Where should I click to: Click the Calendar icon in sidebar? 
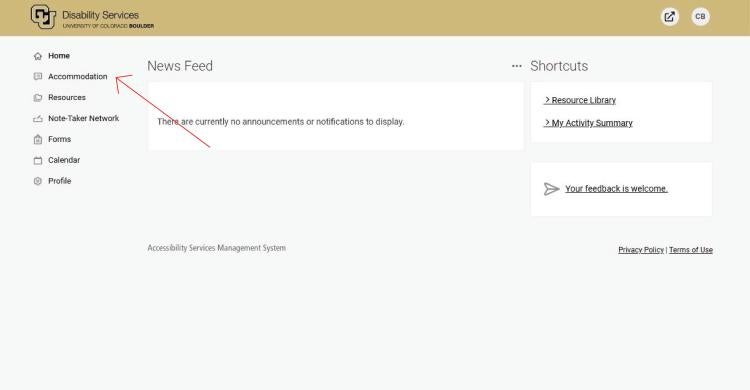[38, 160]
